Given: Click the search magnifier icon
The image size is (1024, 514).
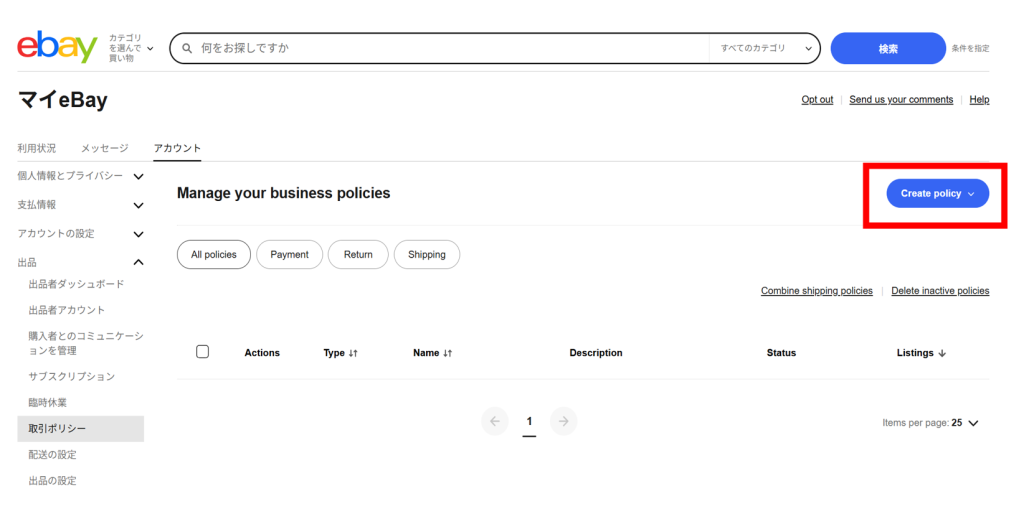Looking at the screenshot, I should (187, 48).
